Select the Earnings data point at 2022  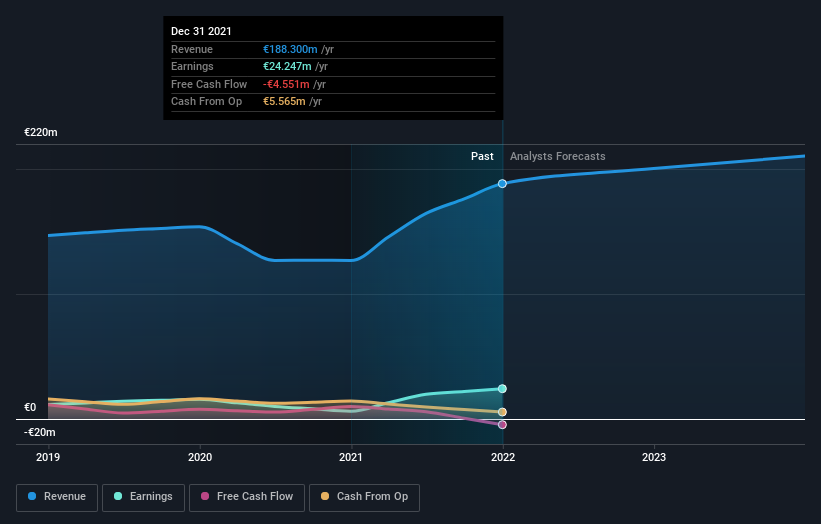502,388
